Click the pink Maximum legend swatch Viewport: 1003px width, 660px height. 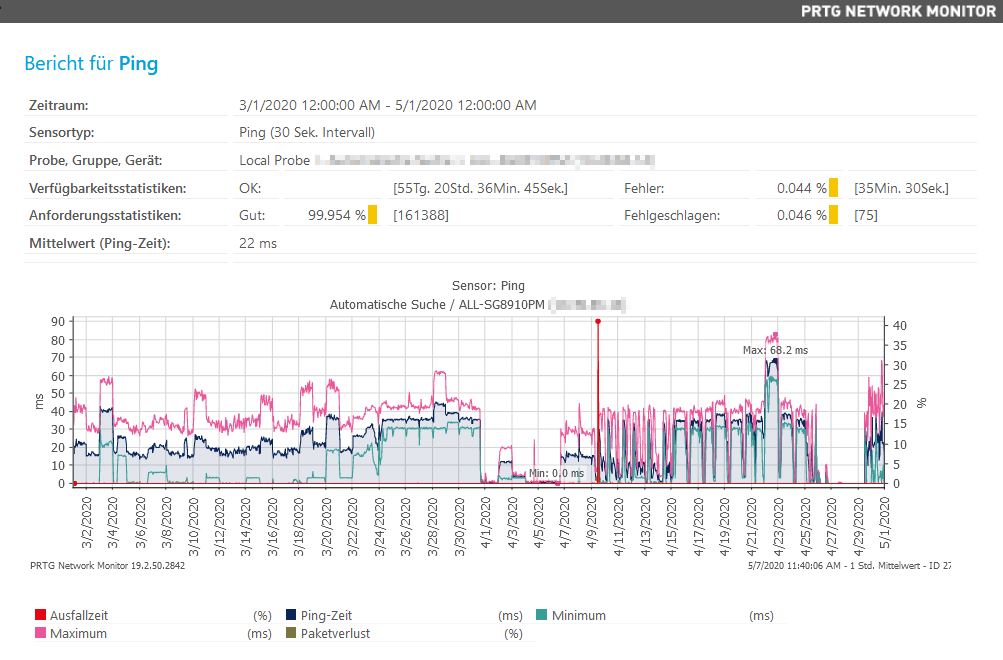(x=40, y=634)
